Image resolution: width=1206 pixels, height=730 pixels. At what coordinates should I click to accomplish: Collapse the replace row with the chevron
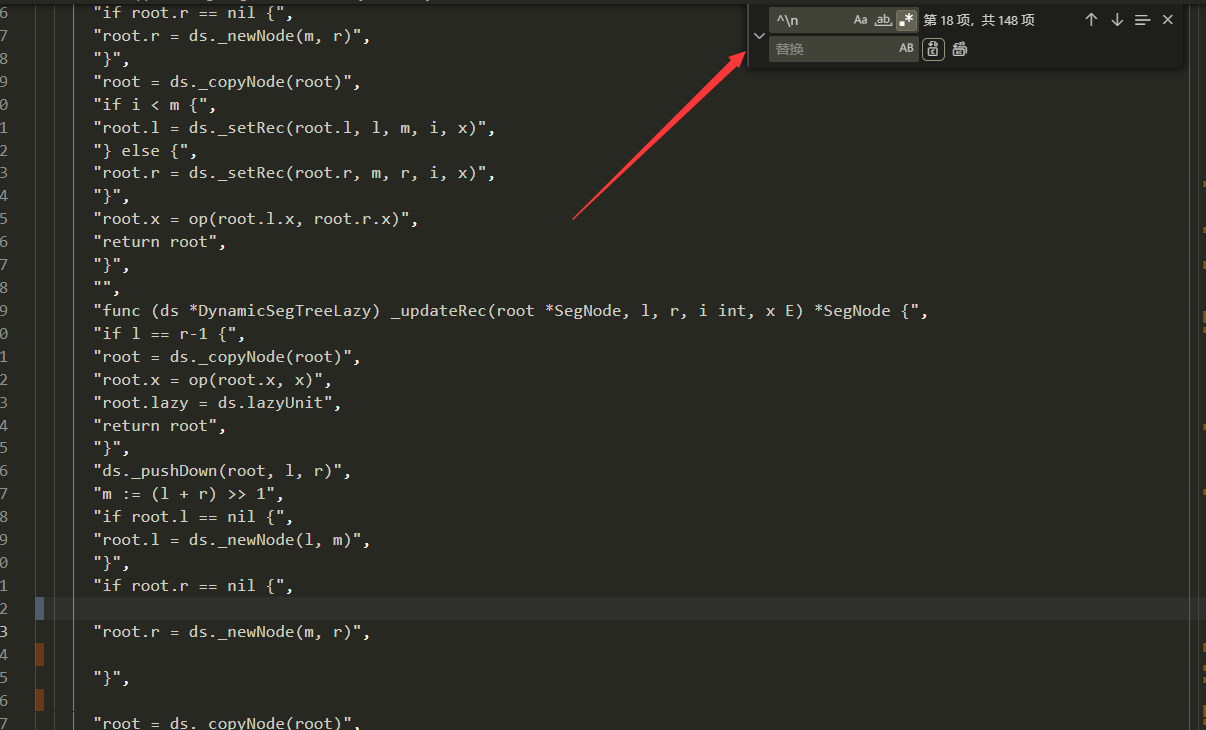coord(759,36)
